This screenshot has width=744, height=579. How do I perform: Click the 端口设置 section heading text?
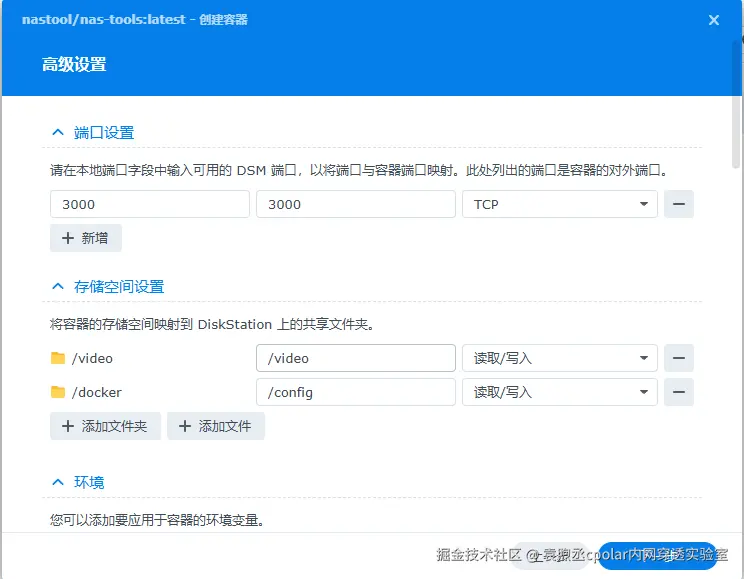(x=104, y=133)
